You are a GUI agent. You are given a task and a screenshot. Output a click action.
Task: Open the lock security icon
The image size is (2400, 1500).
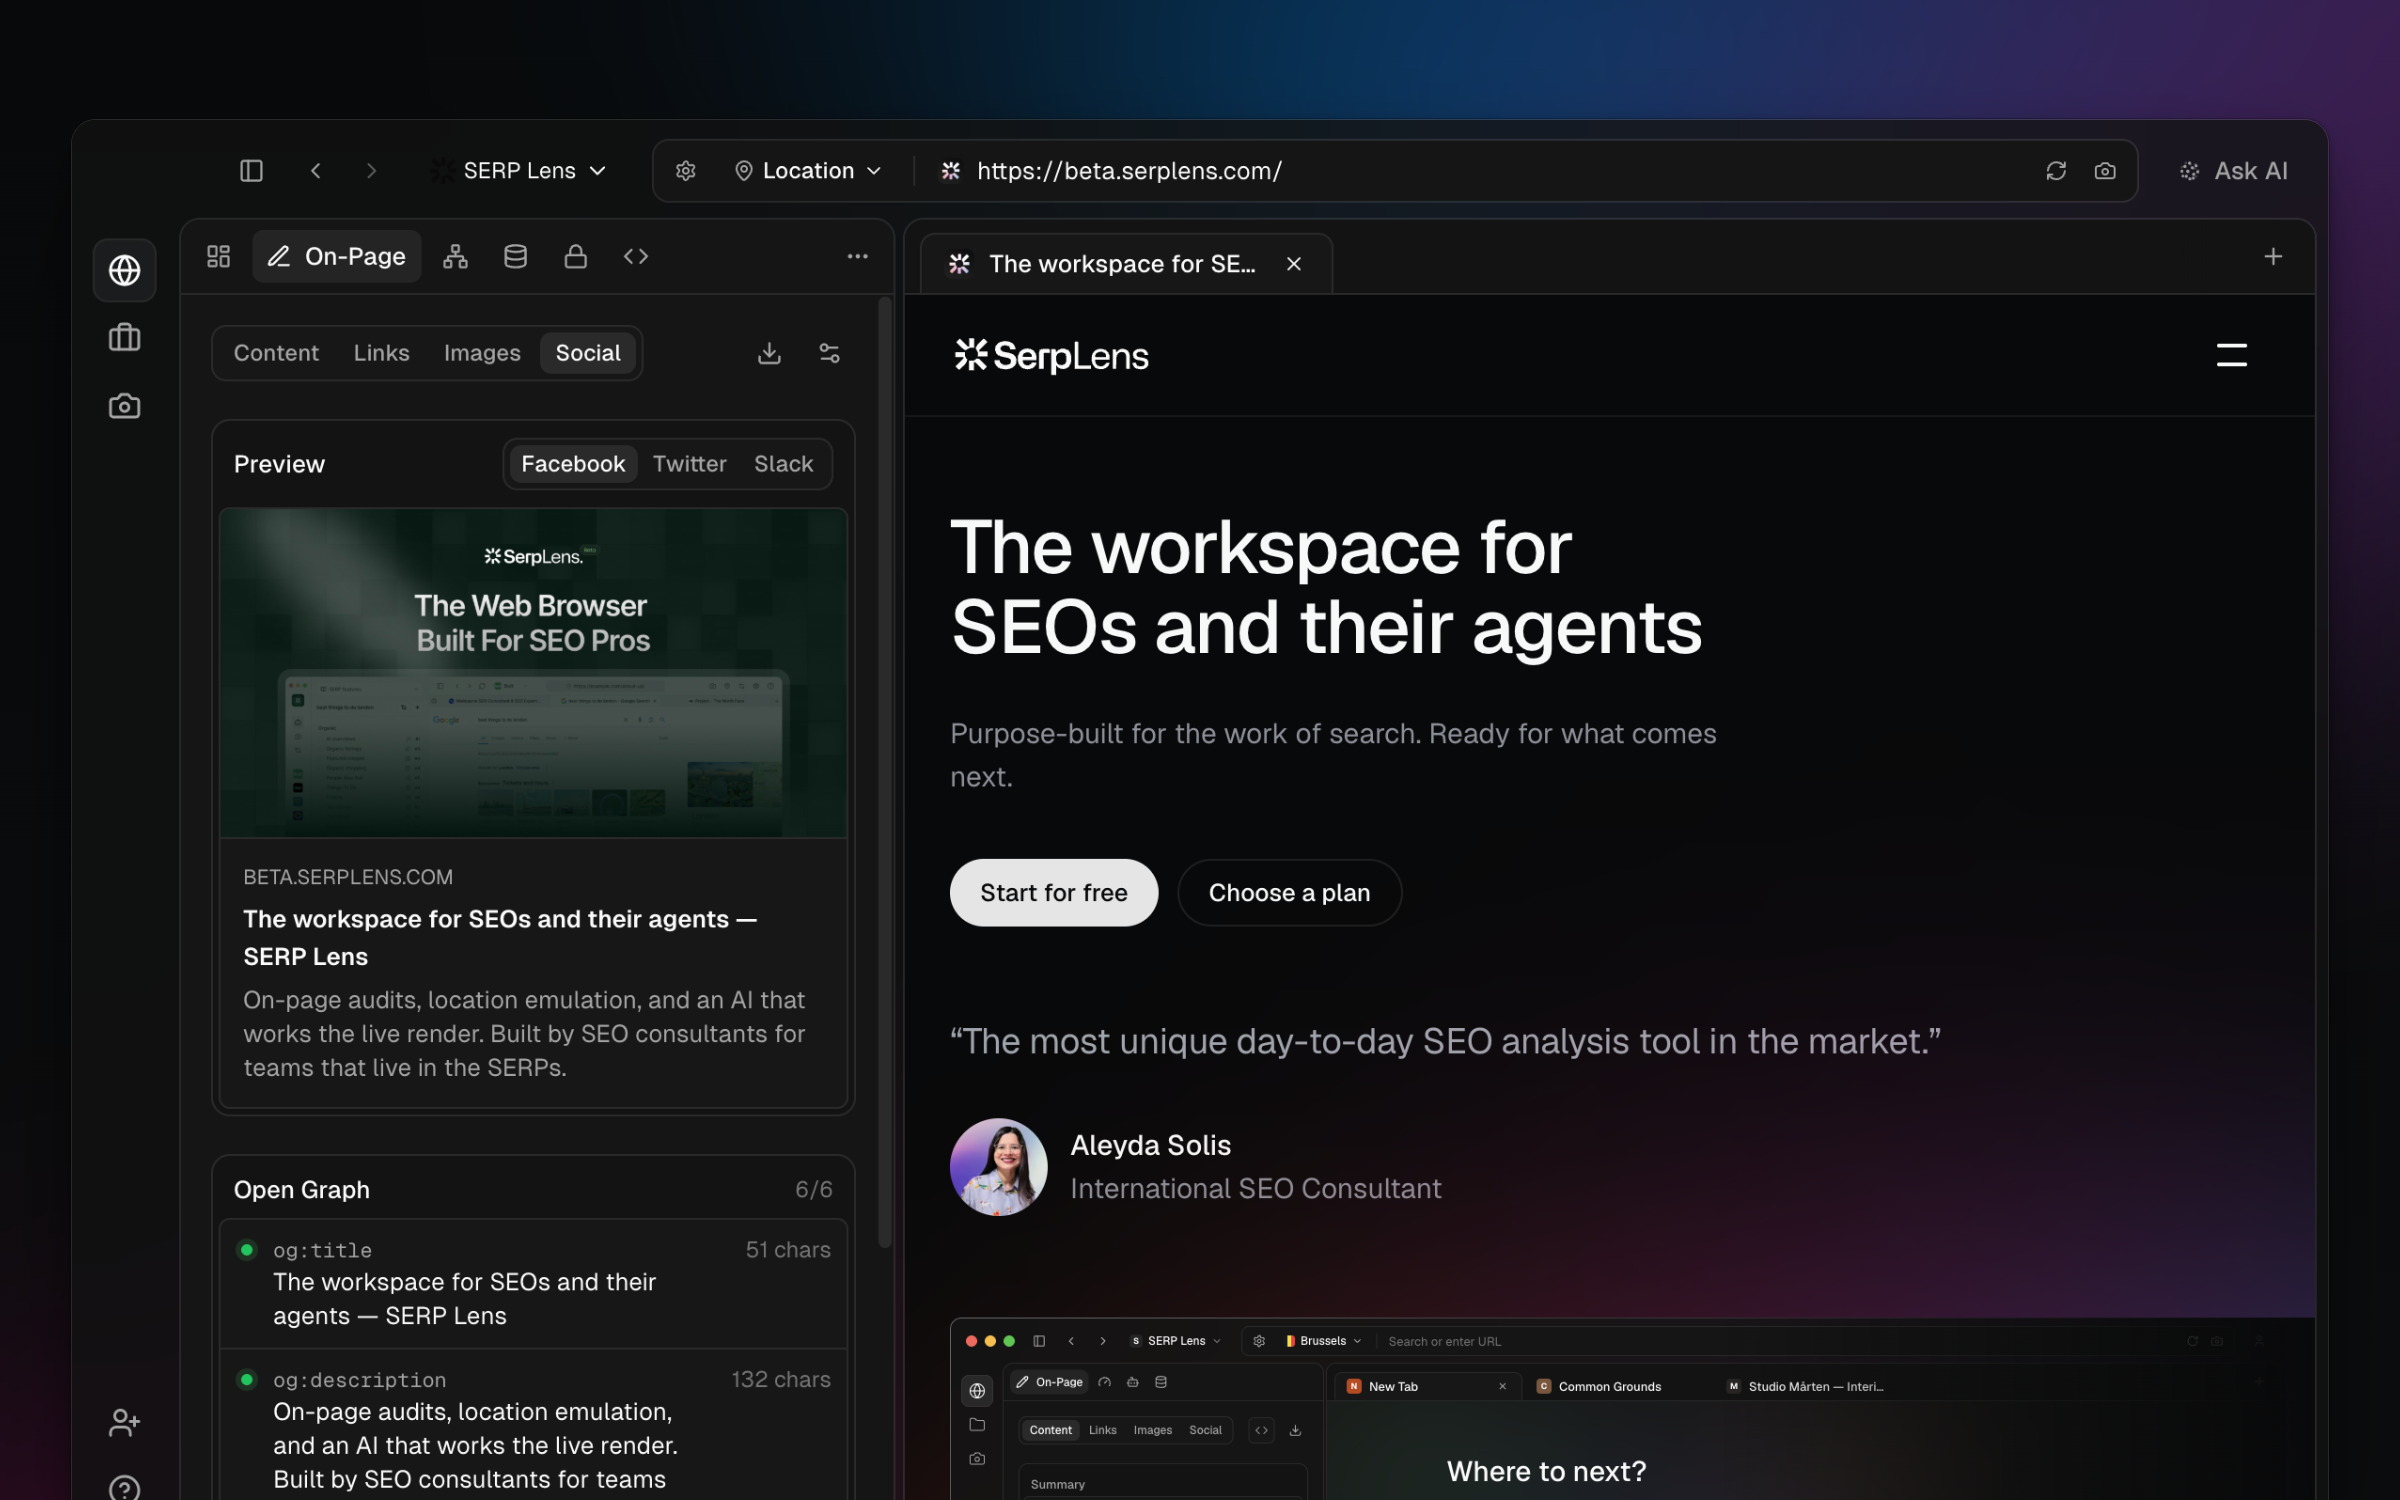point(575,257)
